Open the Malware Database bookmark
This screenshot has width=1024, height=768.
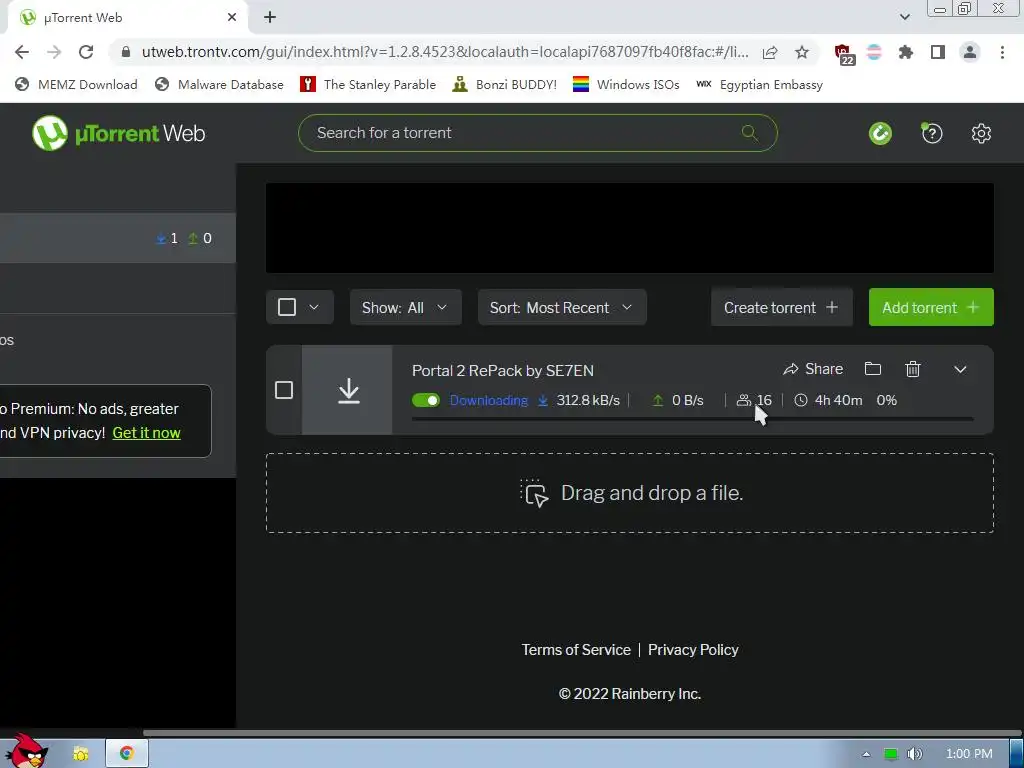[x=219, y=84]
